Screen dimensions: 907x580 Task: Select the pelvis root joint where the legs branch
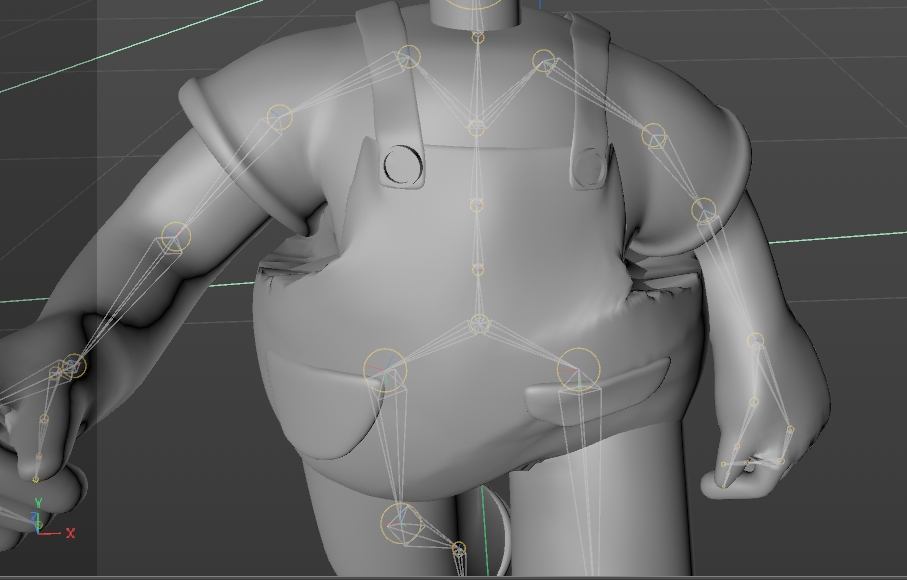tap(480, 324)
